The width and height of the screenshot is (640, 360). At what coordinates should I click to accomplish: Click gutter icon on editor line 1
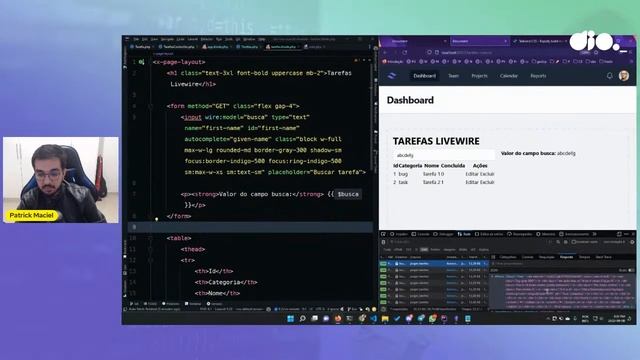141,62
